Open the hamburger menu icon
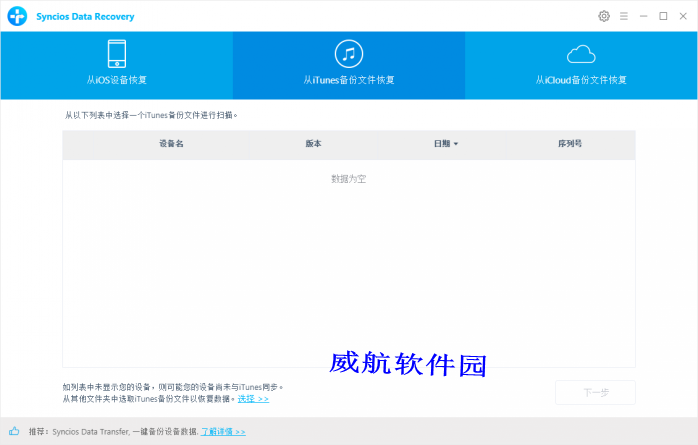 624,16
